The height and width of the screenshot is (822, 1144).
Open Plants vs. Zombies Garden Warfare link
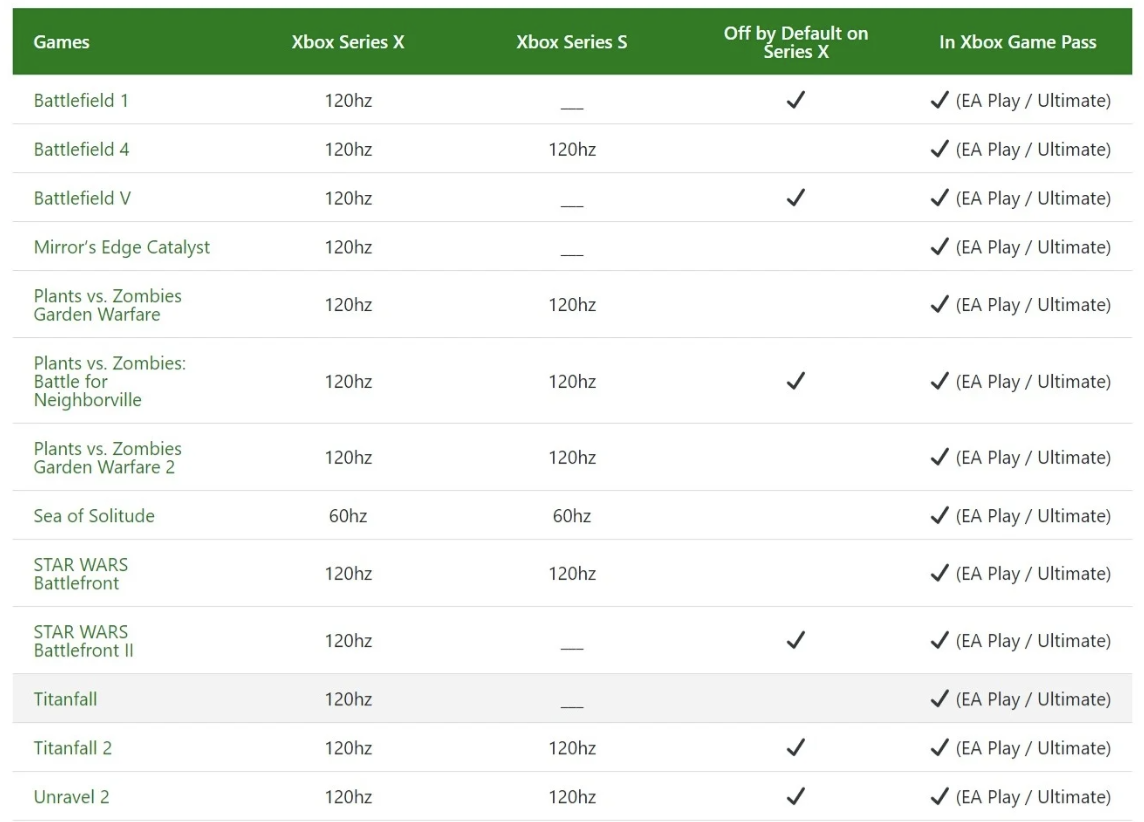(x=107, y=305)
